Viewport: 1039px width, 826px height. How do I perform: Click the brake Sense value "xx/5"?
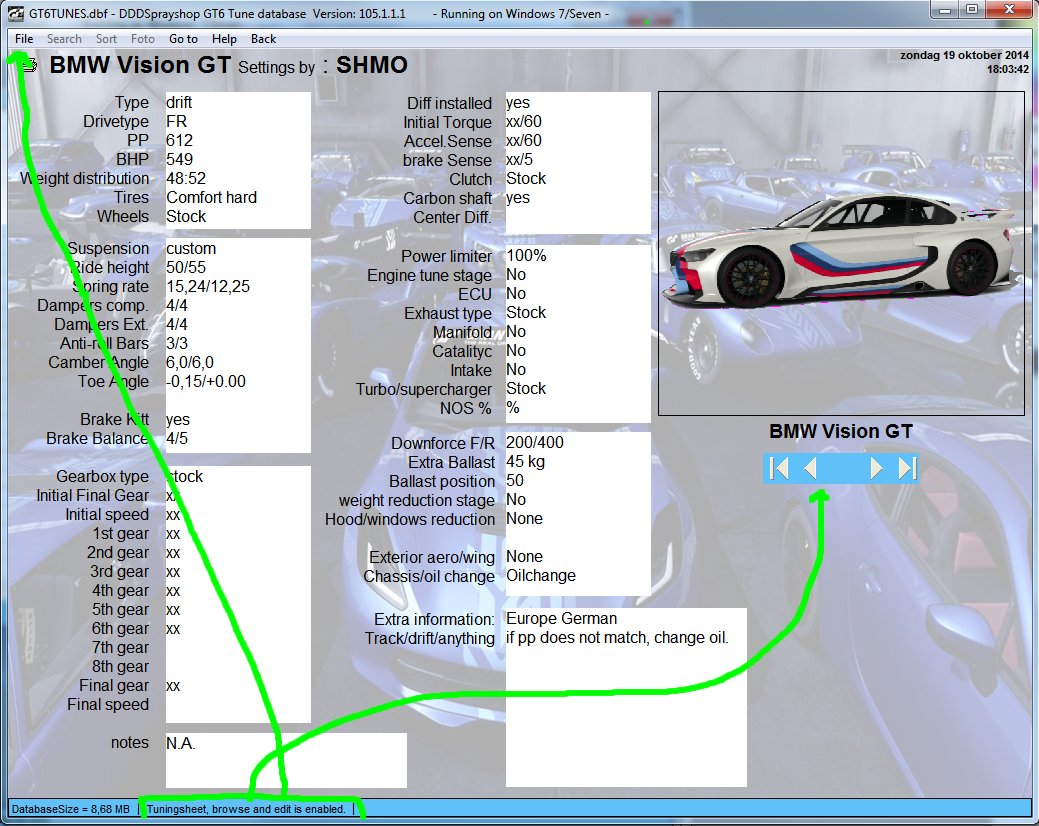tap(520, 160)
